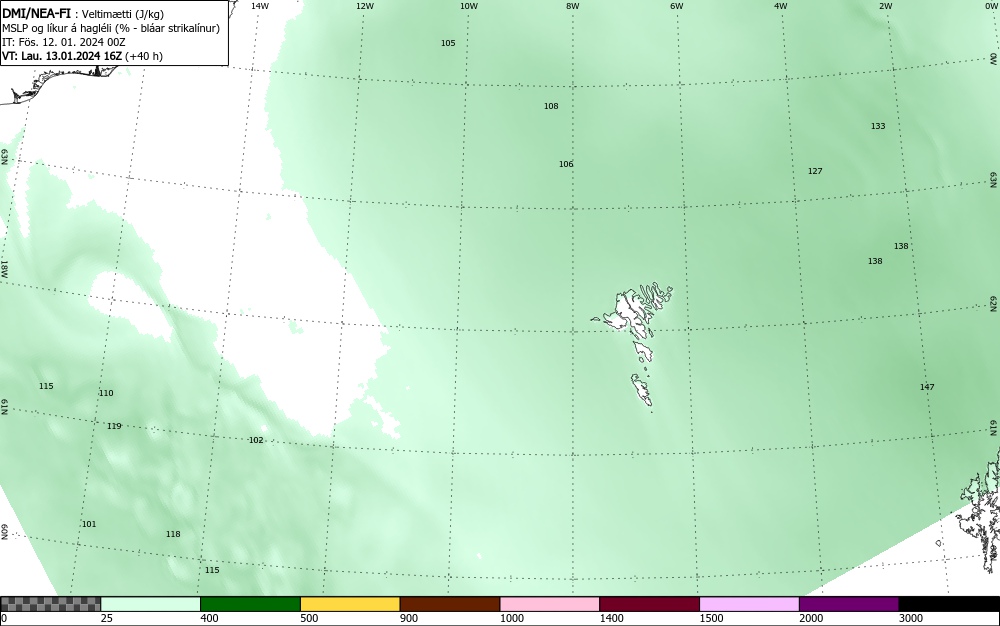The image size is (1000, 626).
Task: Click the legend scale value 3000
Action: [911, 618]
